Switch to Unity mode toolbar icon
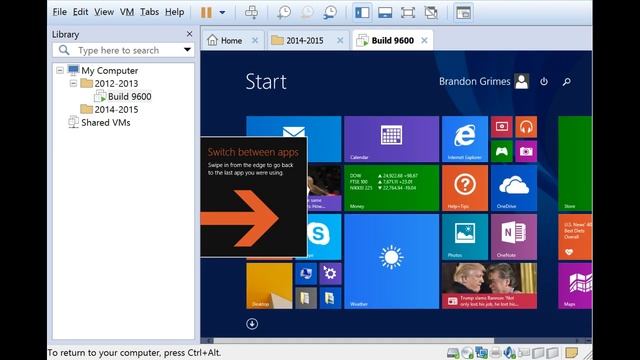 tap(431, 13)
